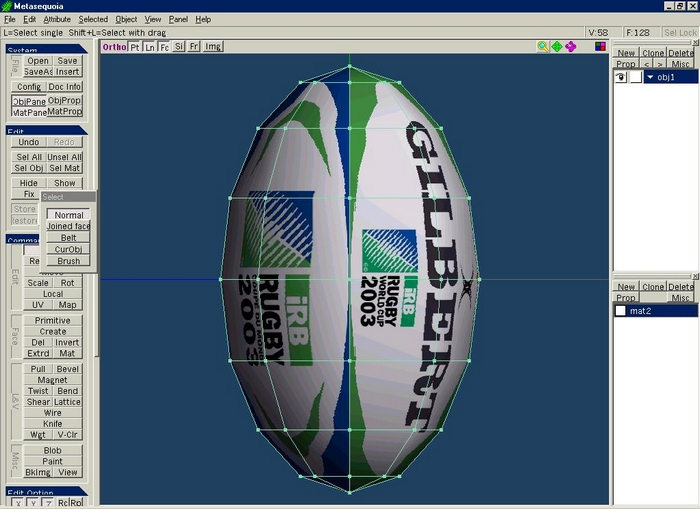700x509 pixels.
Task: Click the magenta rotate view icon
Action: point(571,46)
